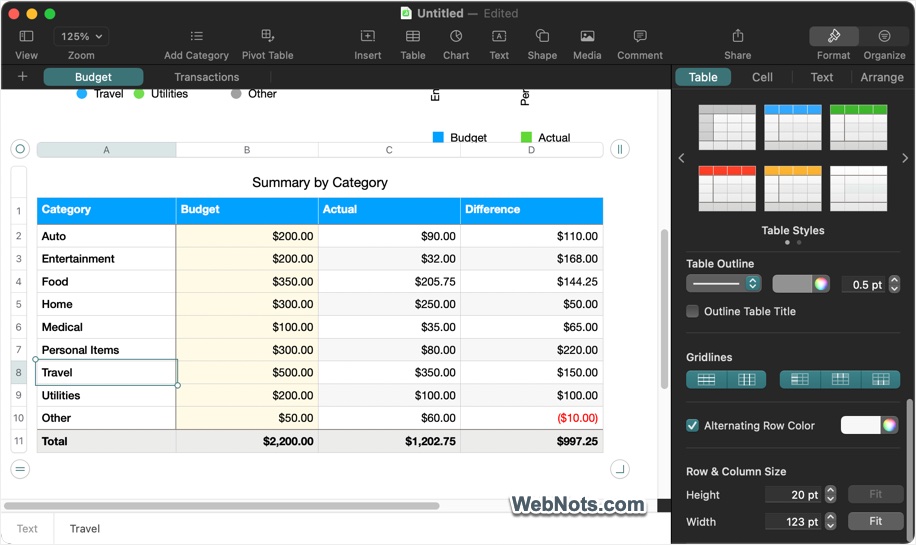Viewport: 916px width, 545px height.
Task: Select the gray table style thumbnail
Action: (x=727, y=127)
